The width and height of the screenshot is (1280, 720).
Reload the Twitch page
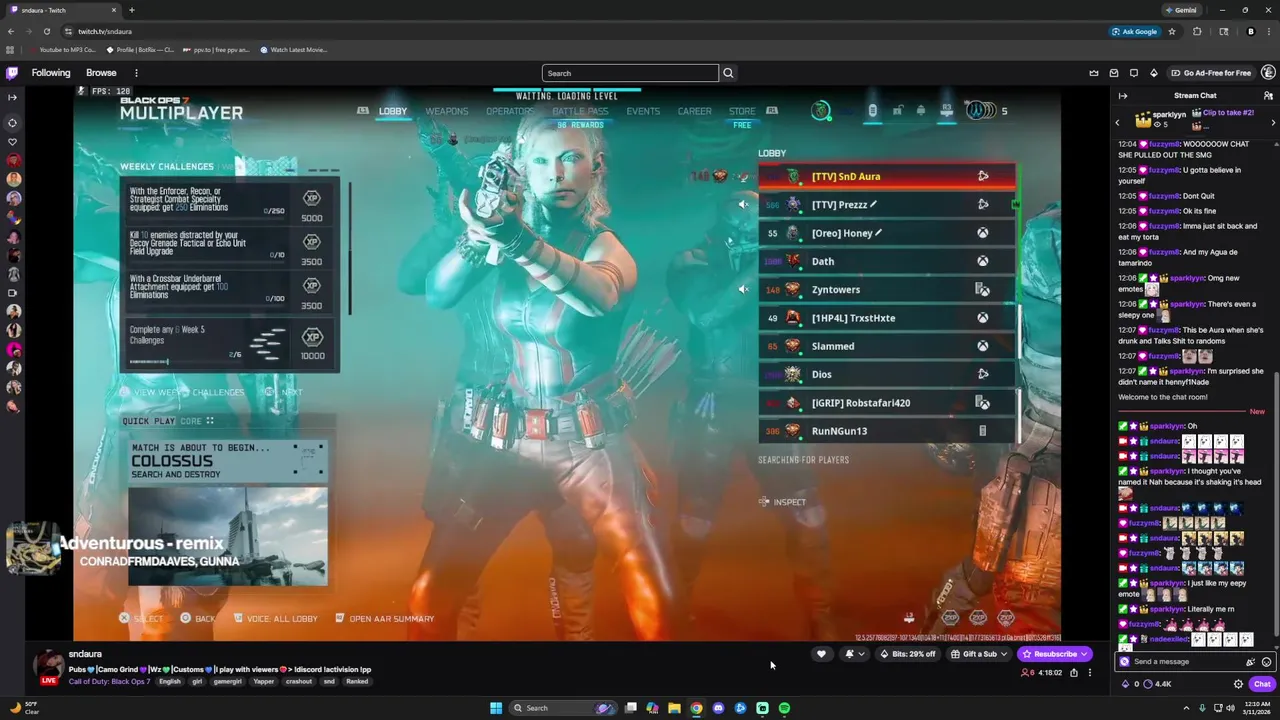click(x=46, y=31)
